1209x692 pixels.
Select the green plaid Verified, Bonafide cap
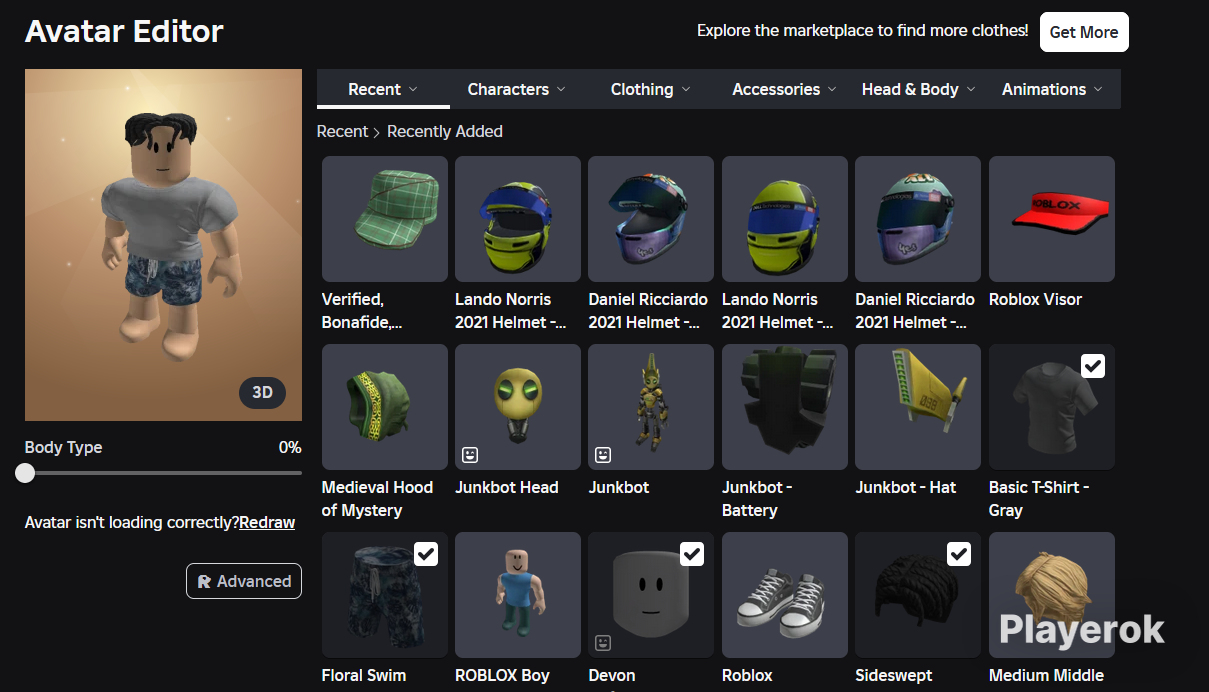pos(385,219)
